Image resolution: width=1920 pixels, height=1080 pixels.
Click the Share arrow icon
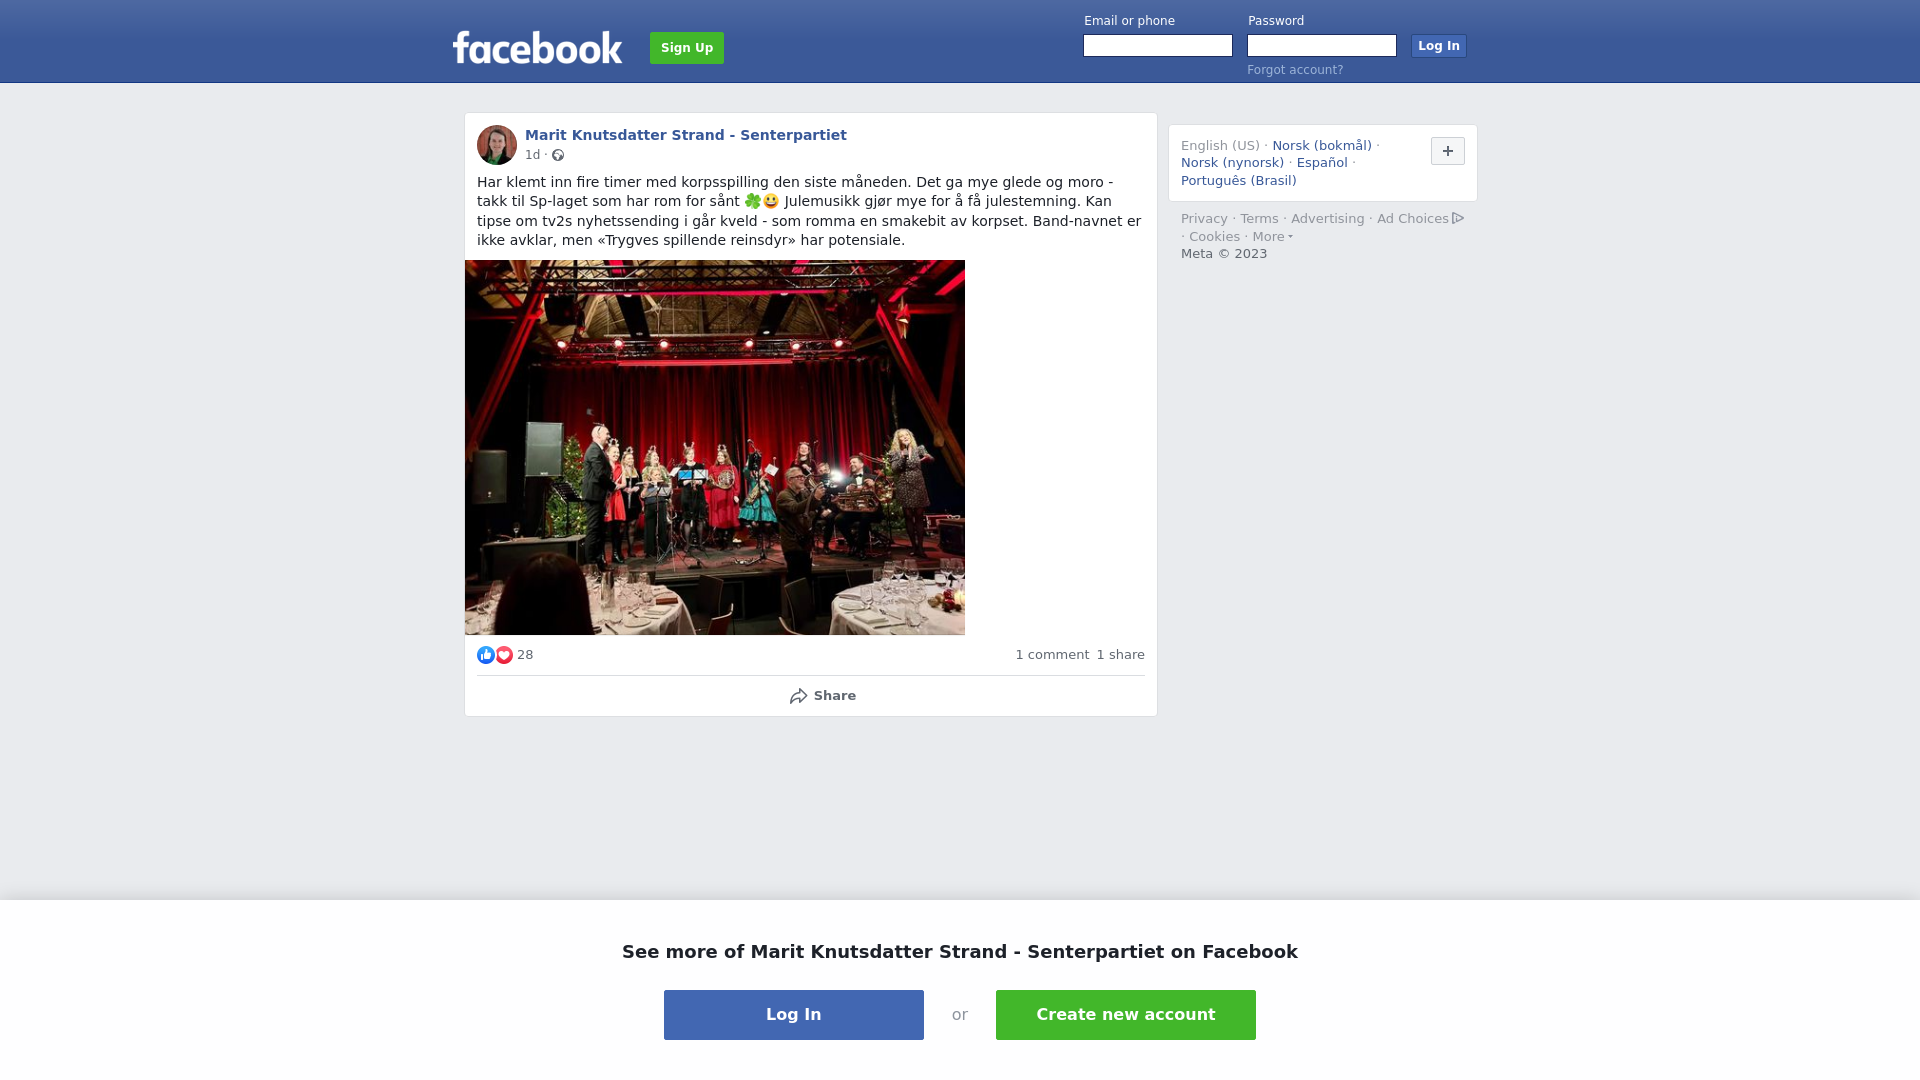point(798,696)
